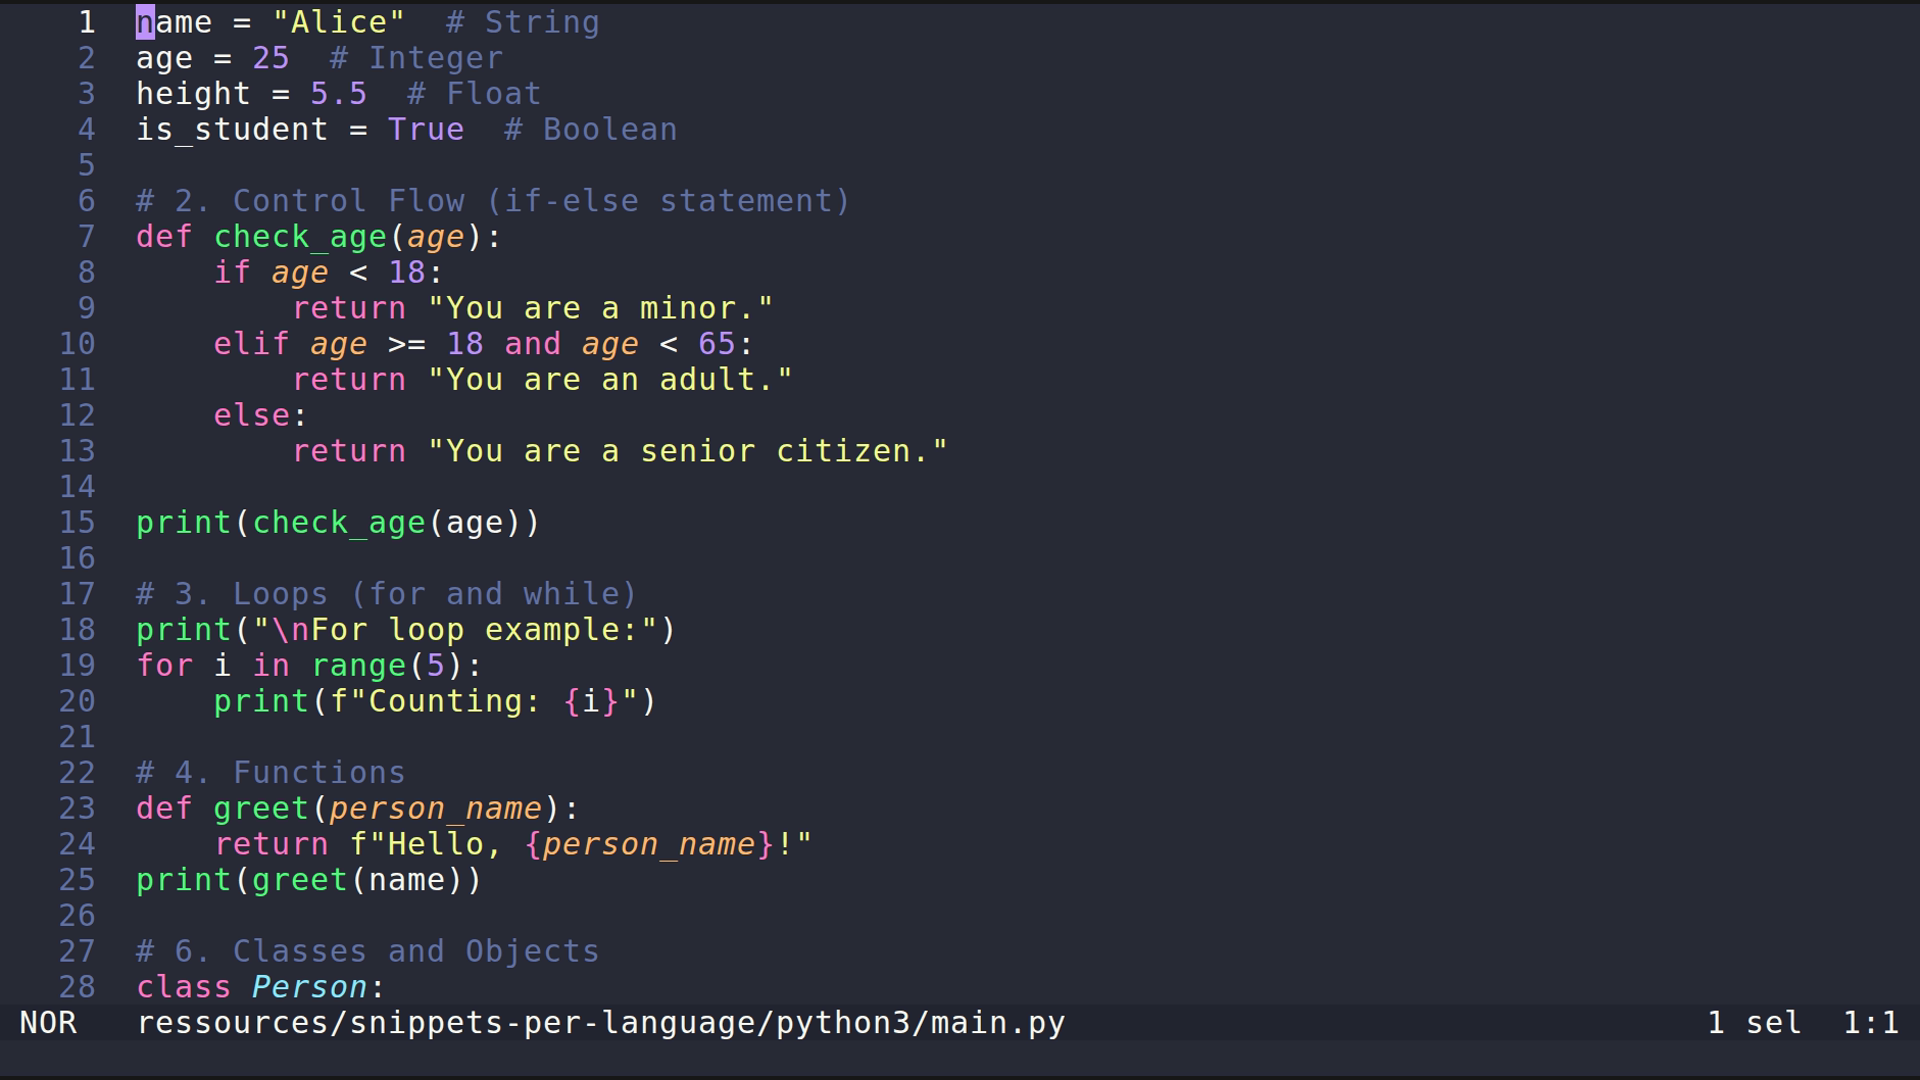This screenshot has width=1920, height=1080.
Task: Select the elif keyword on line 10
Action: pyautogui.click(x=250, y=343)
